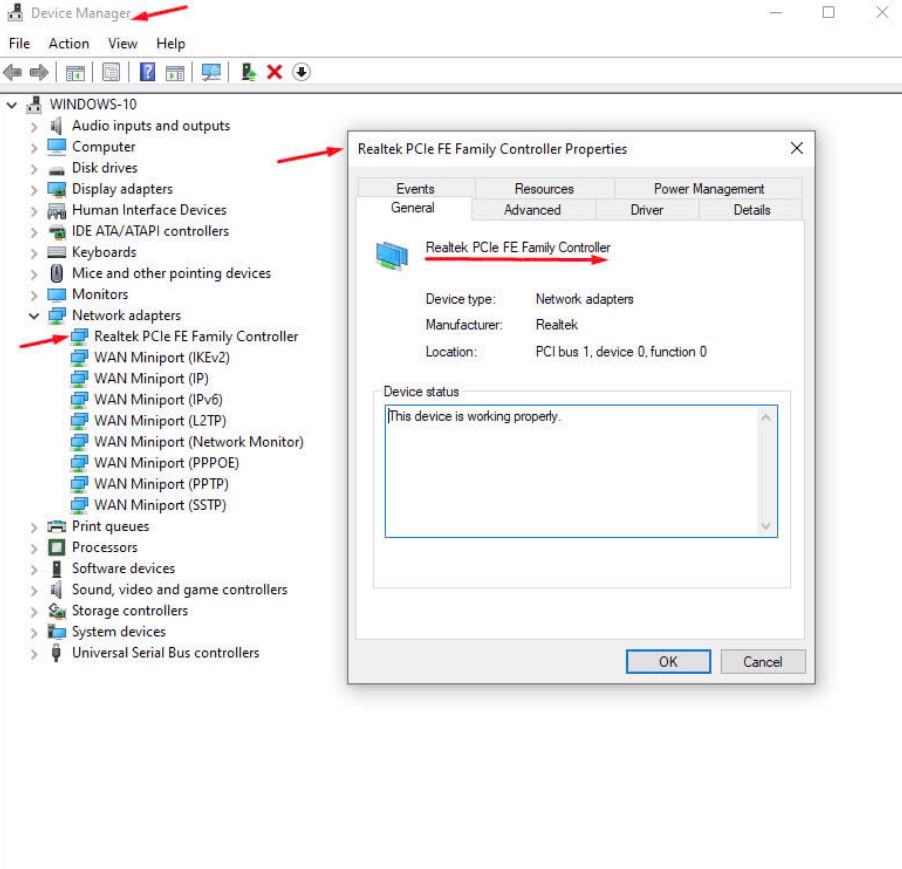This screenshot has height=869, width=902.
Task: Click the Disable device down-arrow icon
Action: click(x=301, y=72)
